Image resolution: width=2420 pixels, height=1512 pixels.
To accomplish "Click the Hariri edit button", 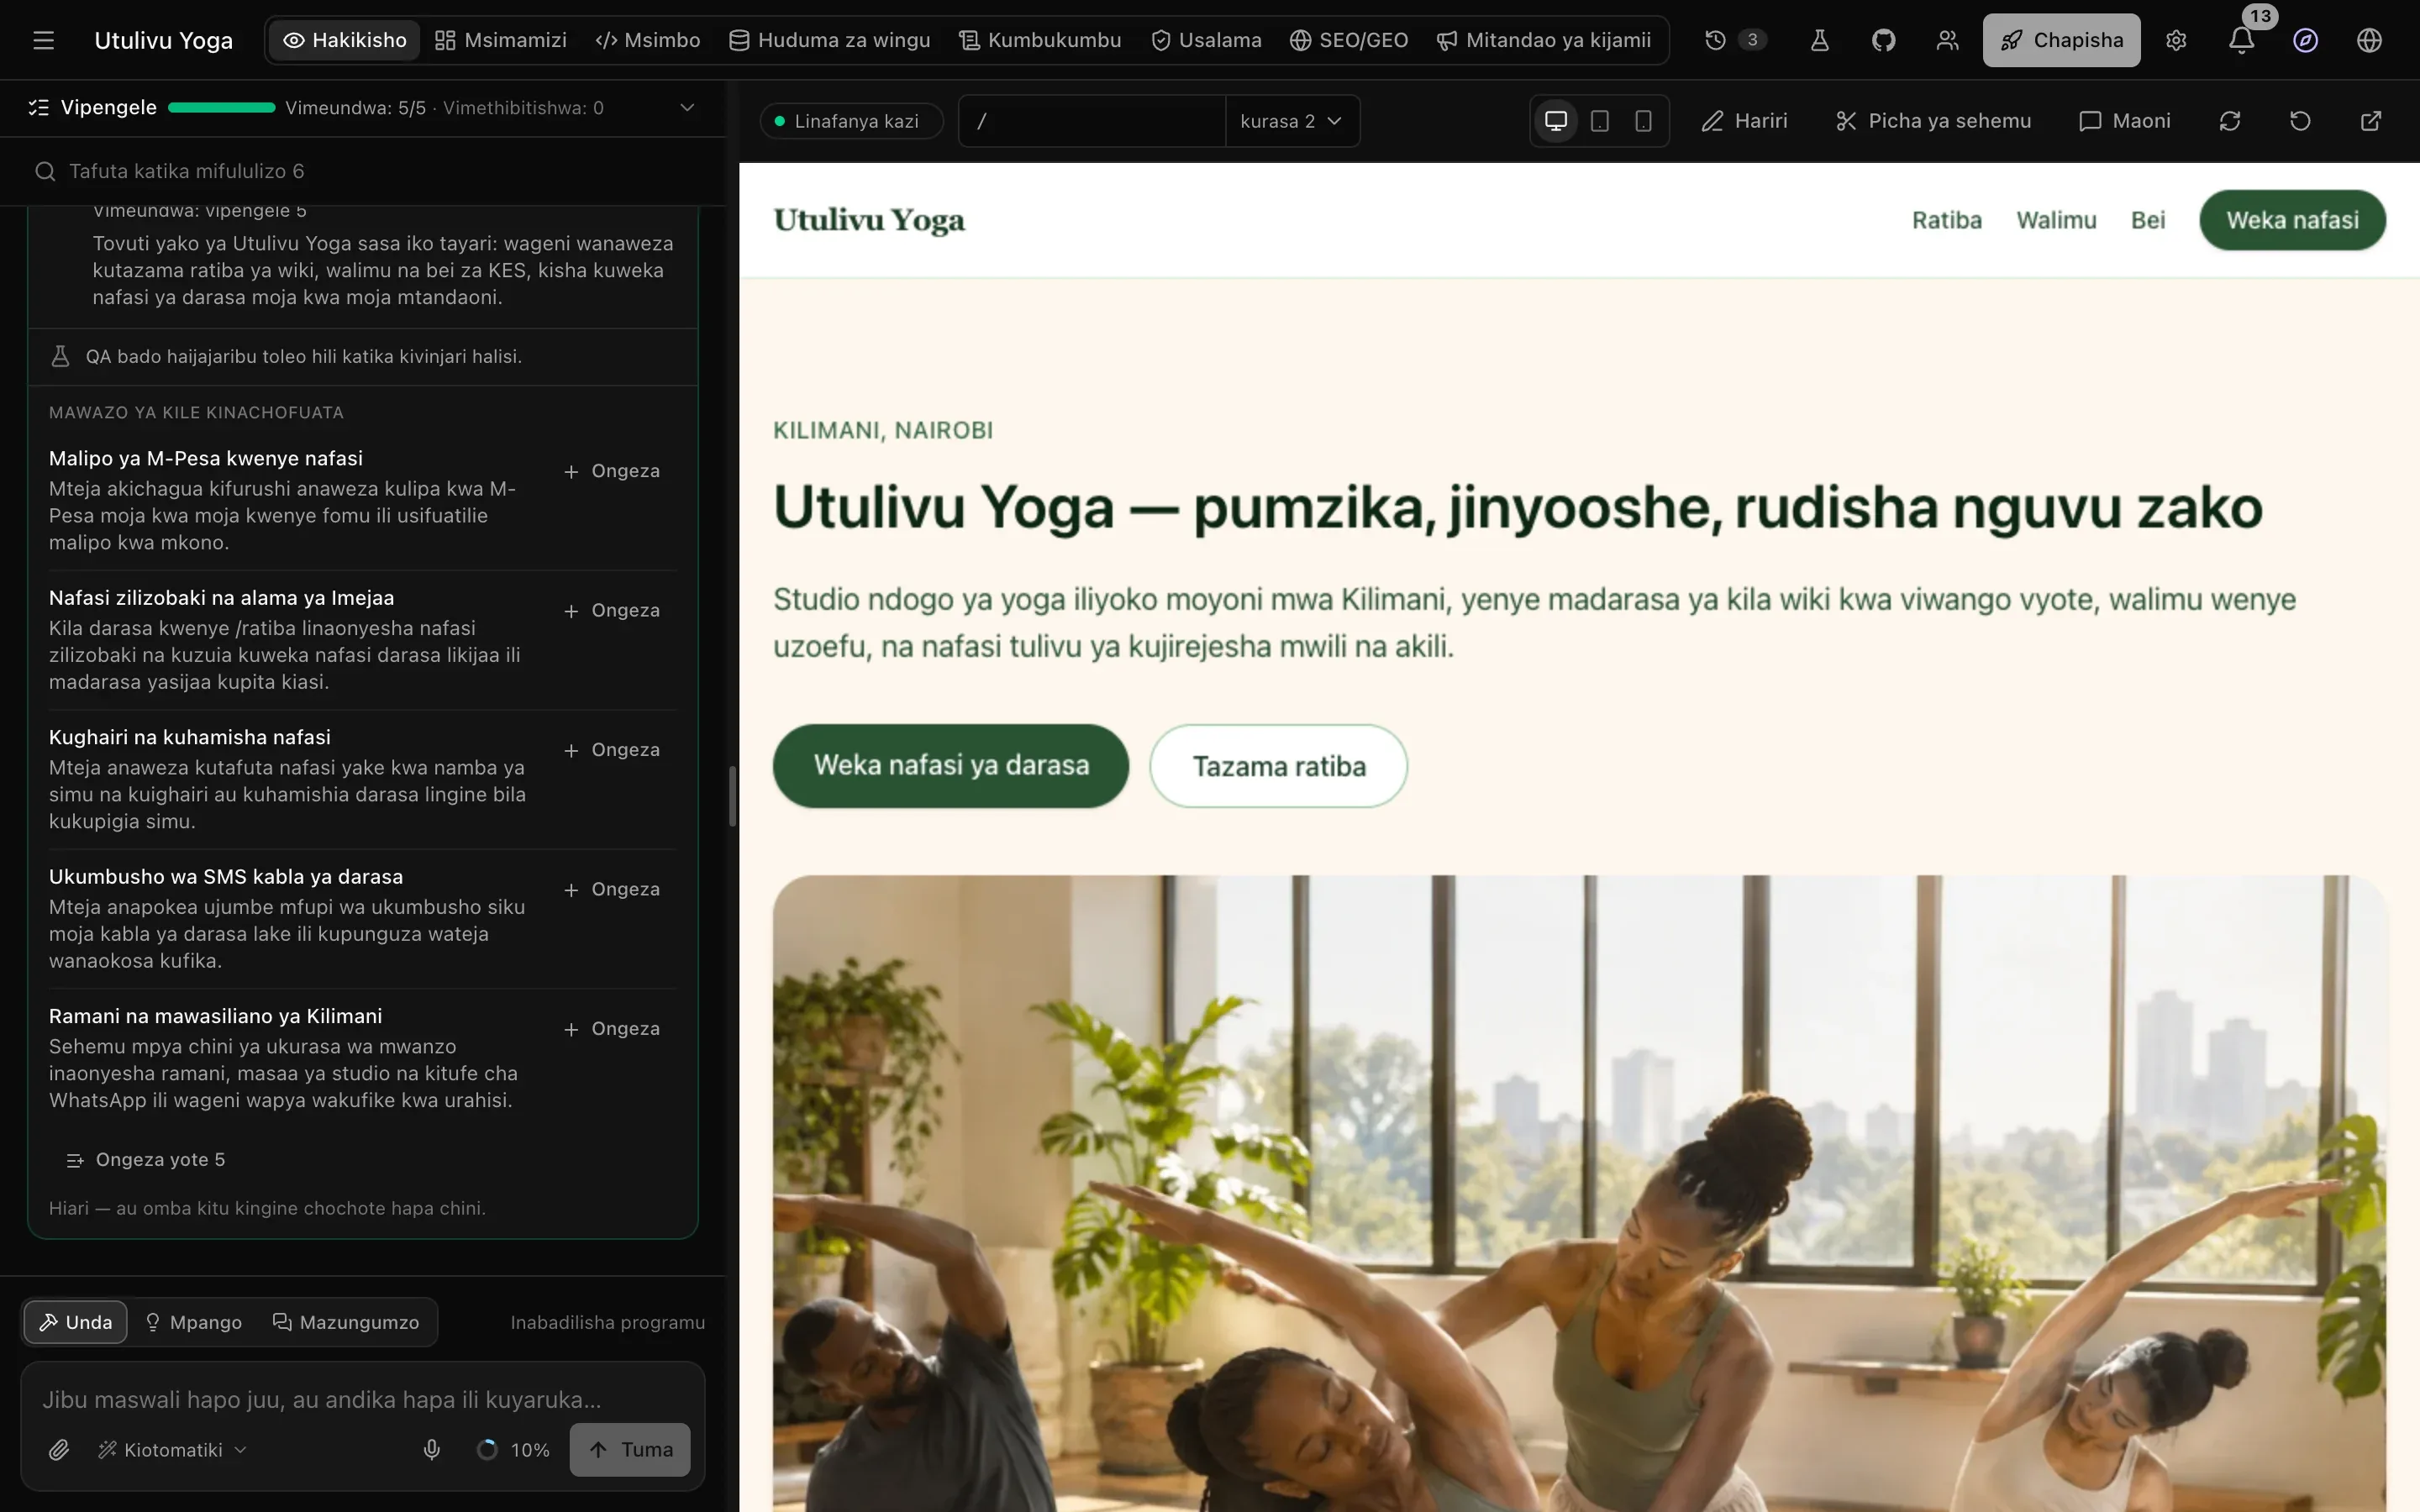I will (1745, 121).
